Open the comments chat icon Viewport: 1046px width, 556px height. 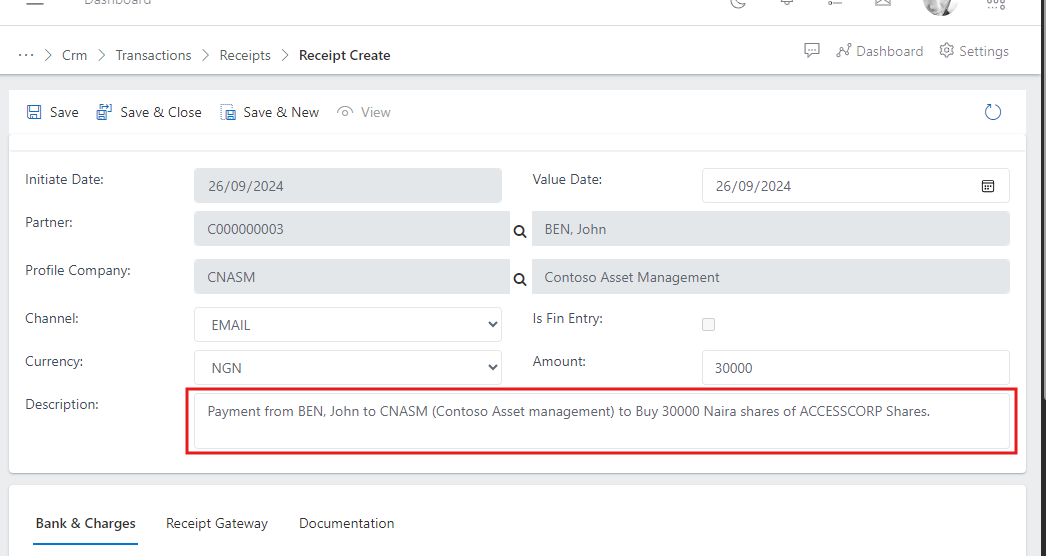pos(812,51)
